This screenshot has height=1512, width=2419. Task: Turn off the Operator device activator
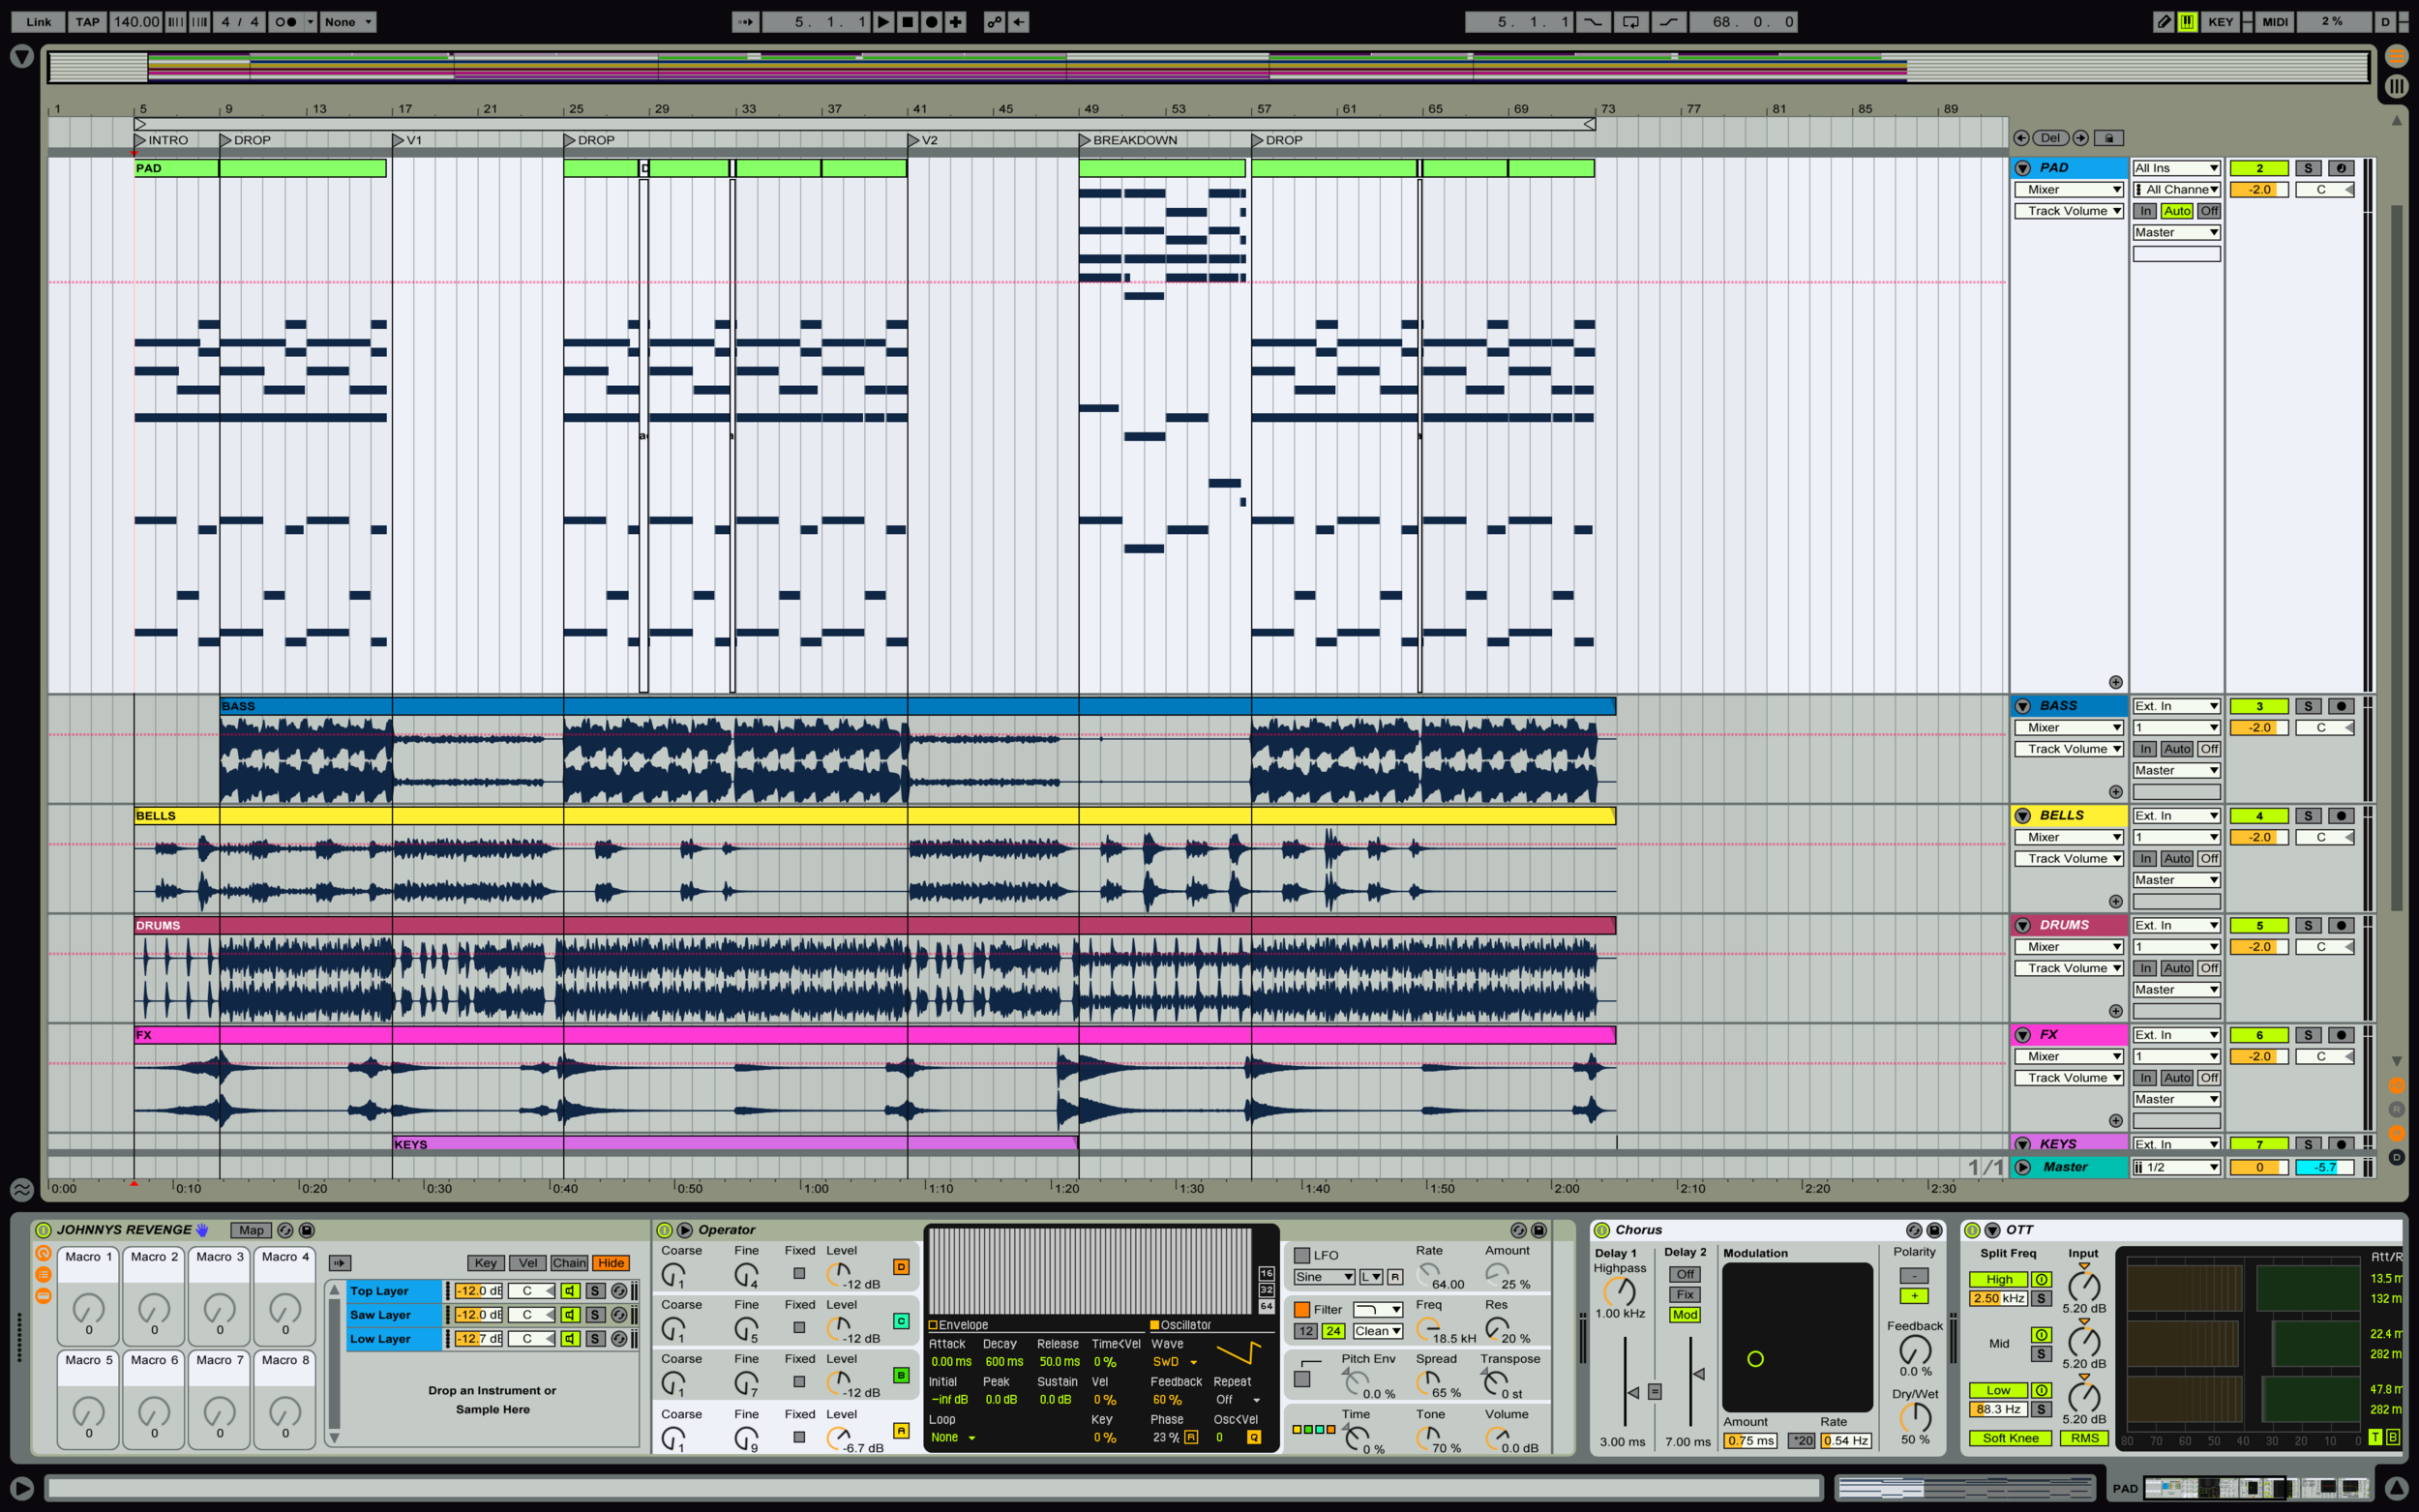coord(665,1230)
